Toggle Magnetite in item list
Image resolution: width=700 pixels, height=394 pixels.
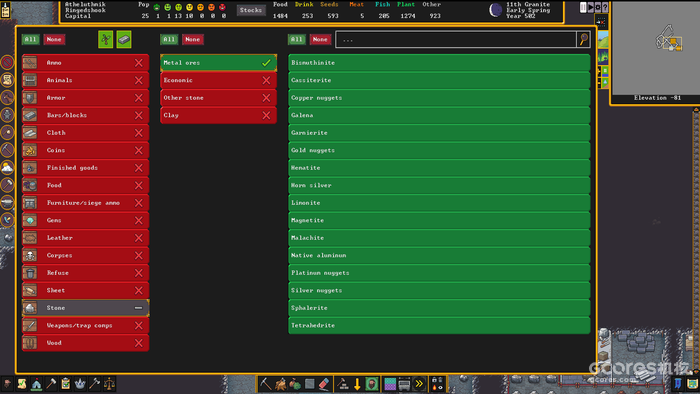(x=439, y=220)
